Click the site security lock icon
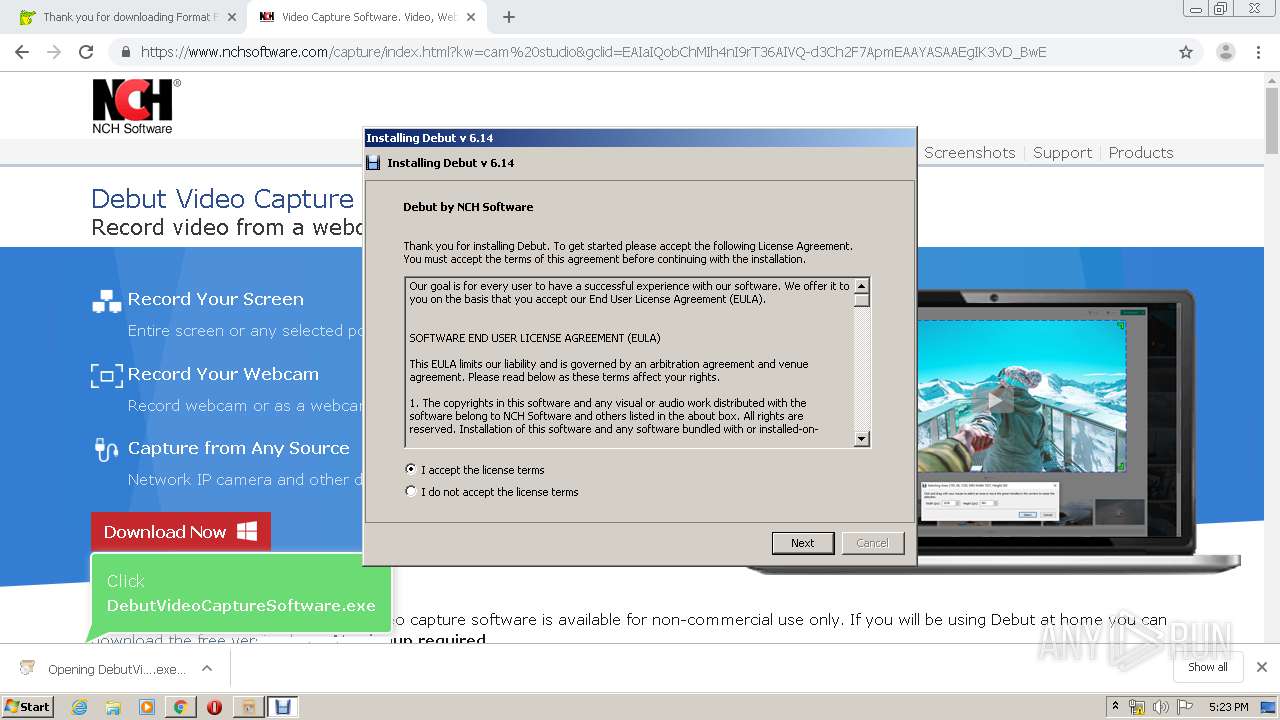The width and height of the screenshot is (1280, 720). coord(125,52)
